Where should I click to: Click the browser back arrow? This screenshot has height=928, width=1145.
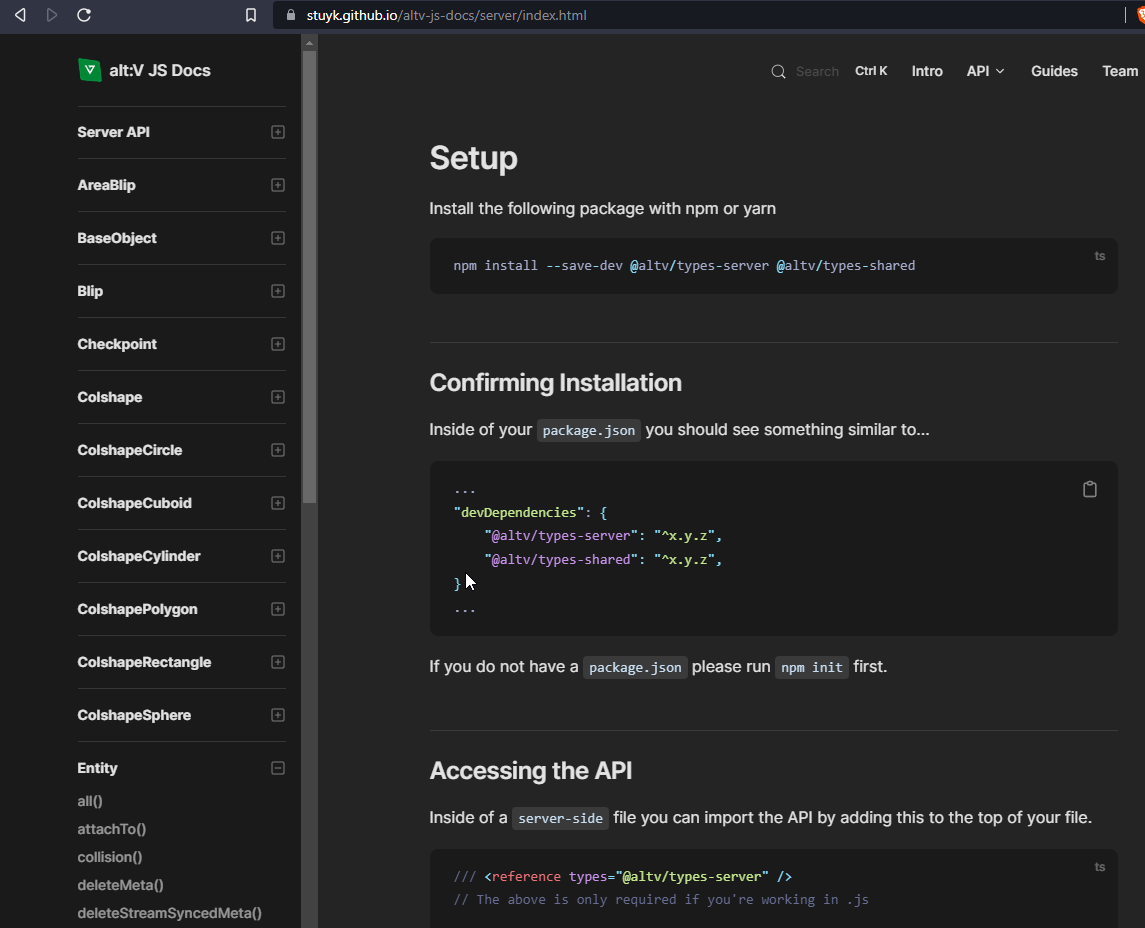[x=20, y=15]
